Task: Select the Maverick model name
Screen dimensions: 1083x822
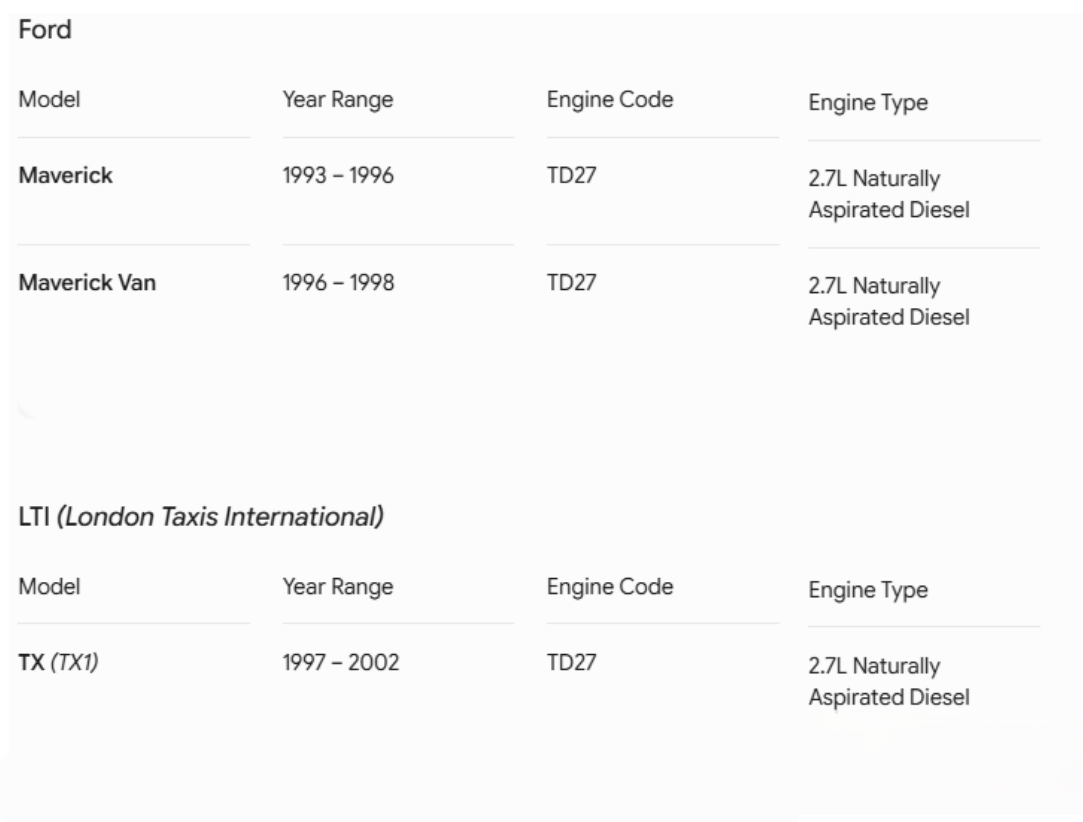Action: click(66, 175)
